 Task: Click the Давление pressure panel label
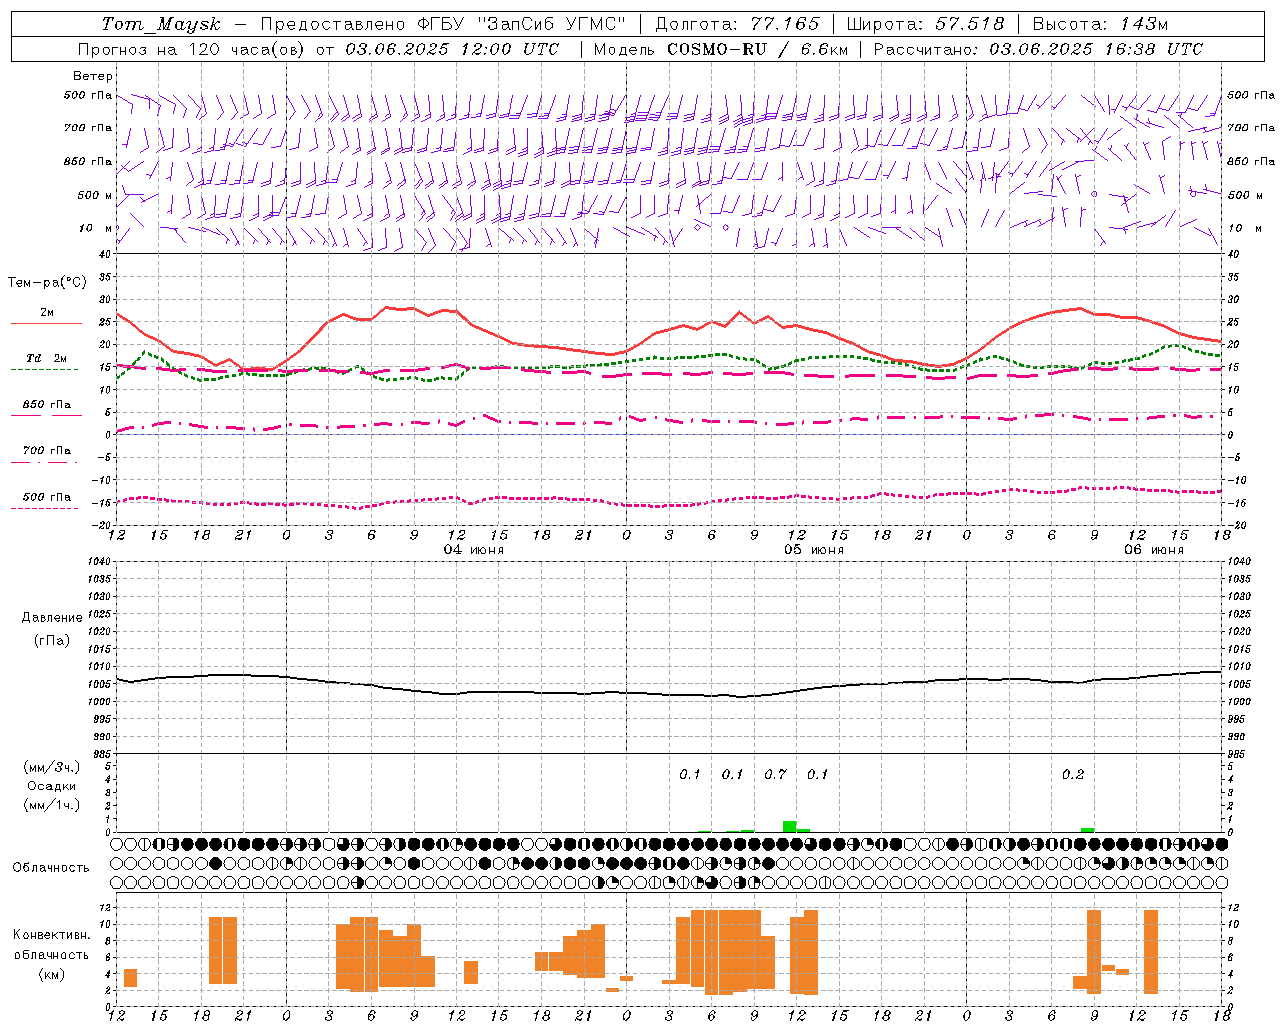coord(52,618)
